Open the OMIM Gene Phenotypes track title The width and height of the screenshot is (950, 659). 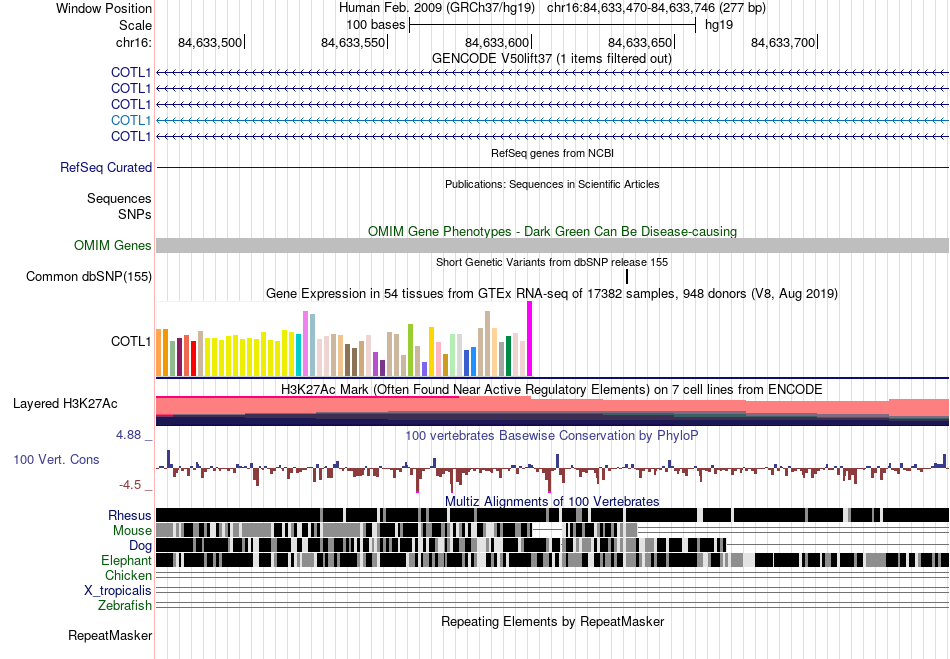click(x=553, y=231)
